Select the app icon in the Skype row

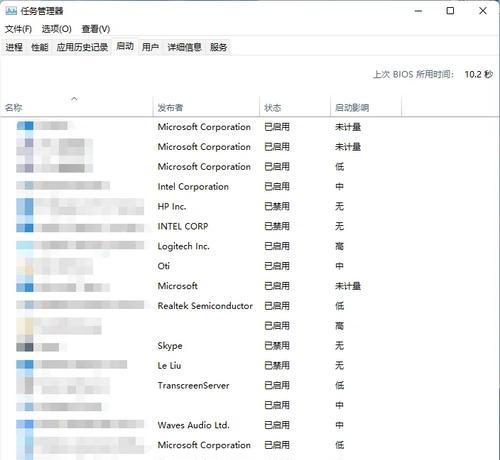[25, 347]
